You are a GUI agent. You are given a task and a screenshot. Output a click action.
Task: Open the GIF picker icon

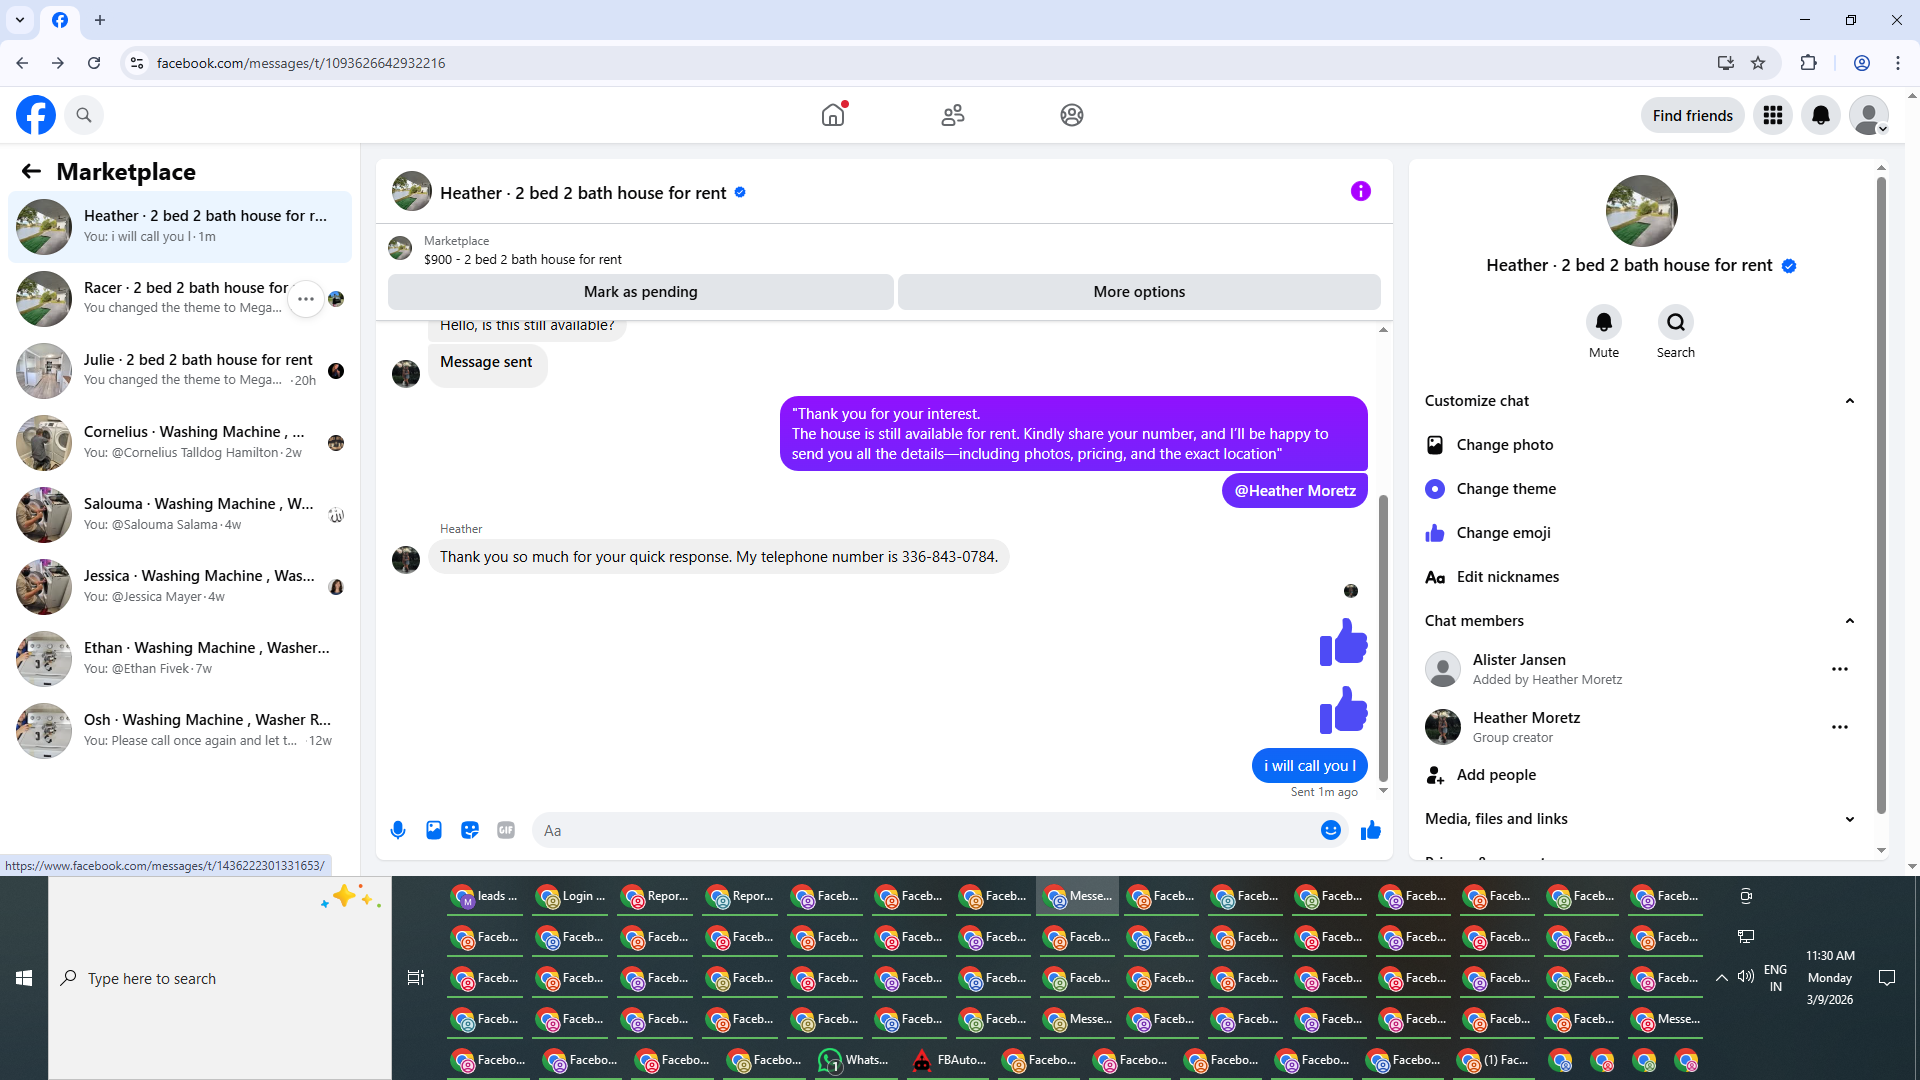(506, 830)
